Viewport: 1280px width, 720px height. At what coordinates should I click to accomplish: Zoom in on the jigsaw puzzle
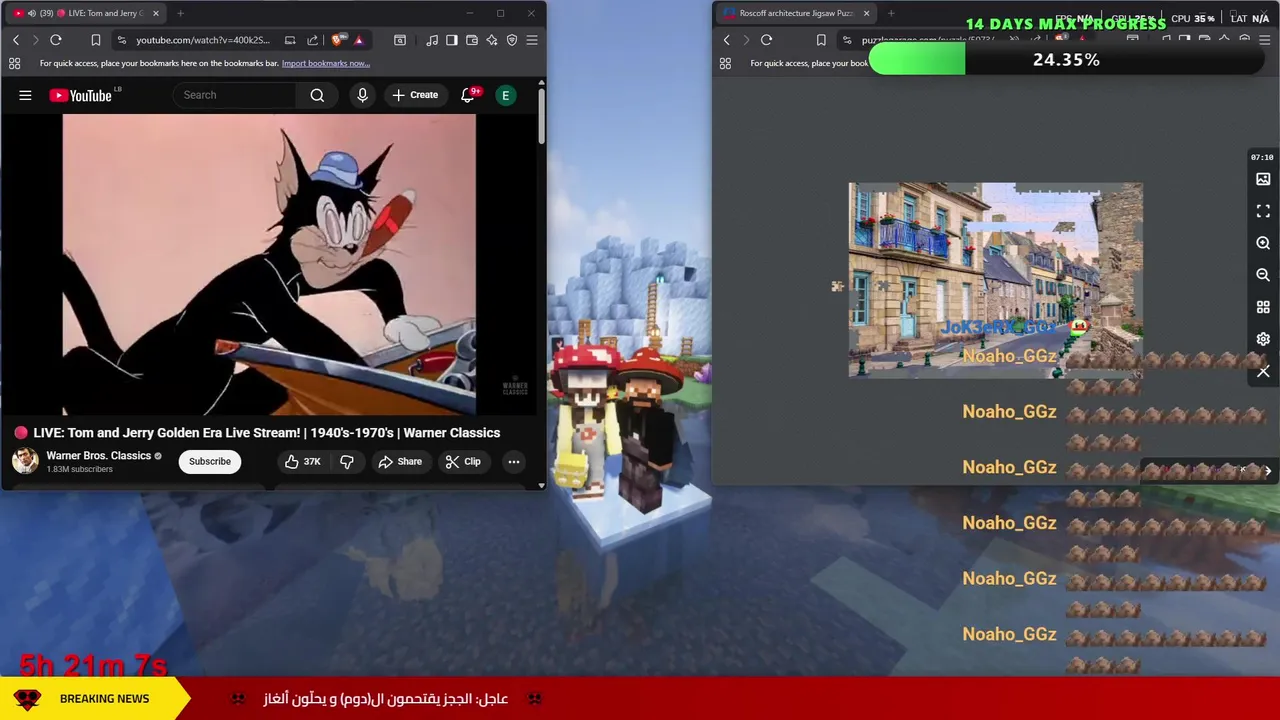pyautogui.click(x=1263, y=243)
